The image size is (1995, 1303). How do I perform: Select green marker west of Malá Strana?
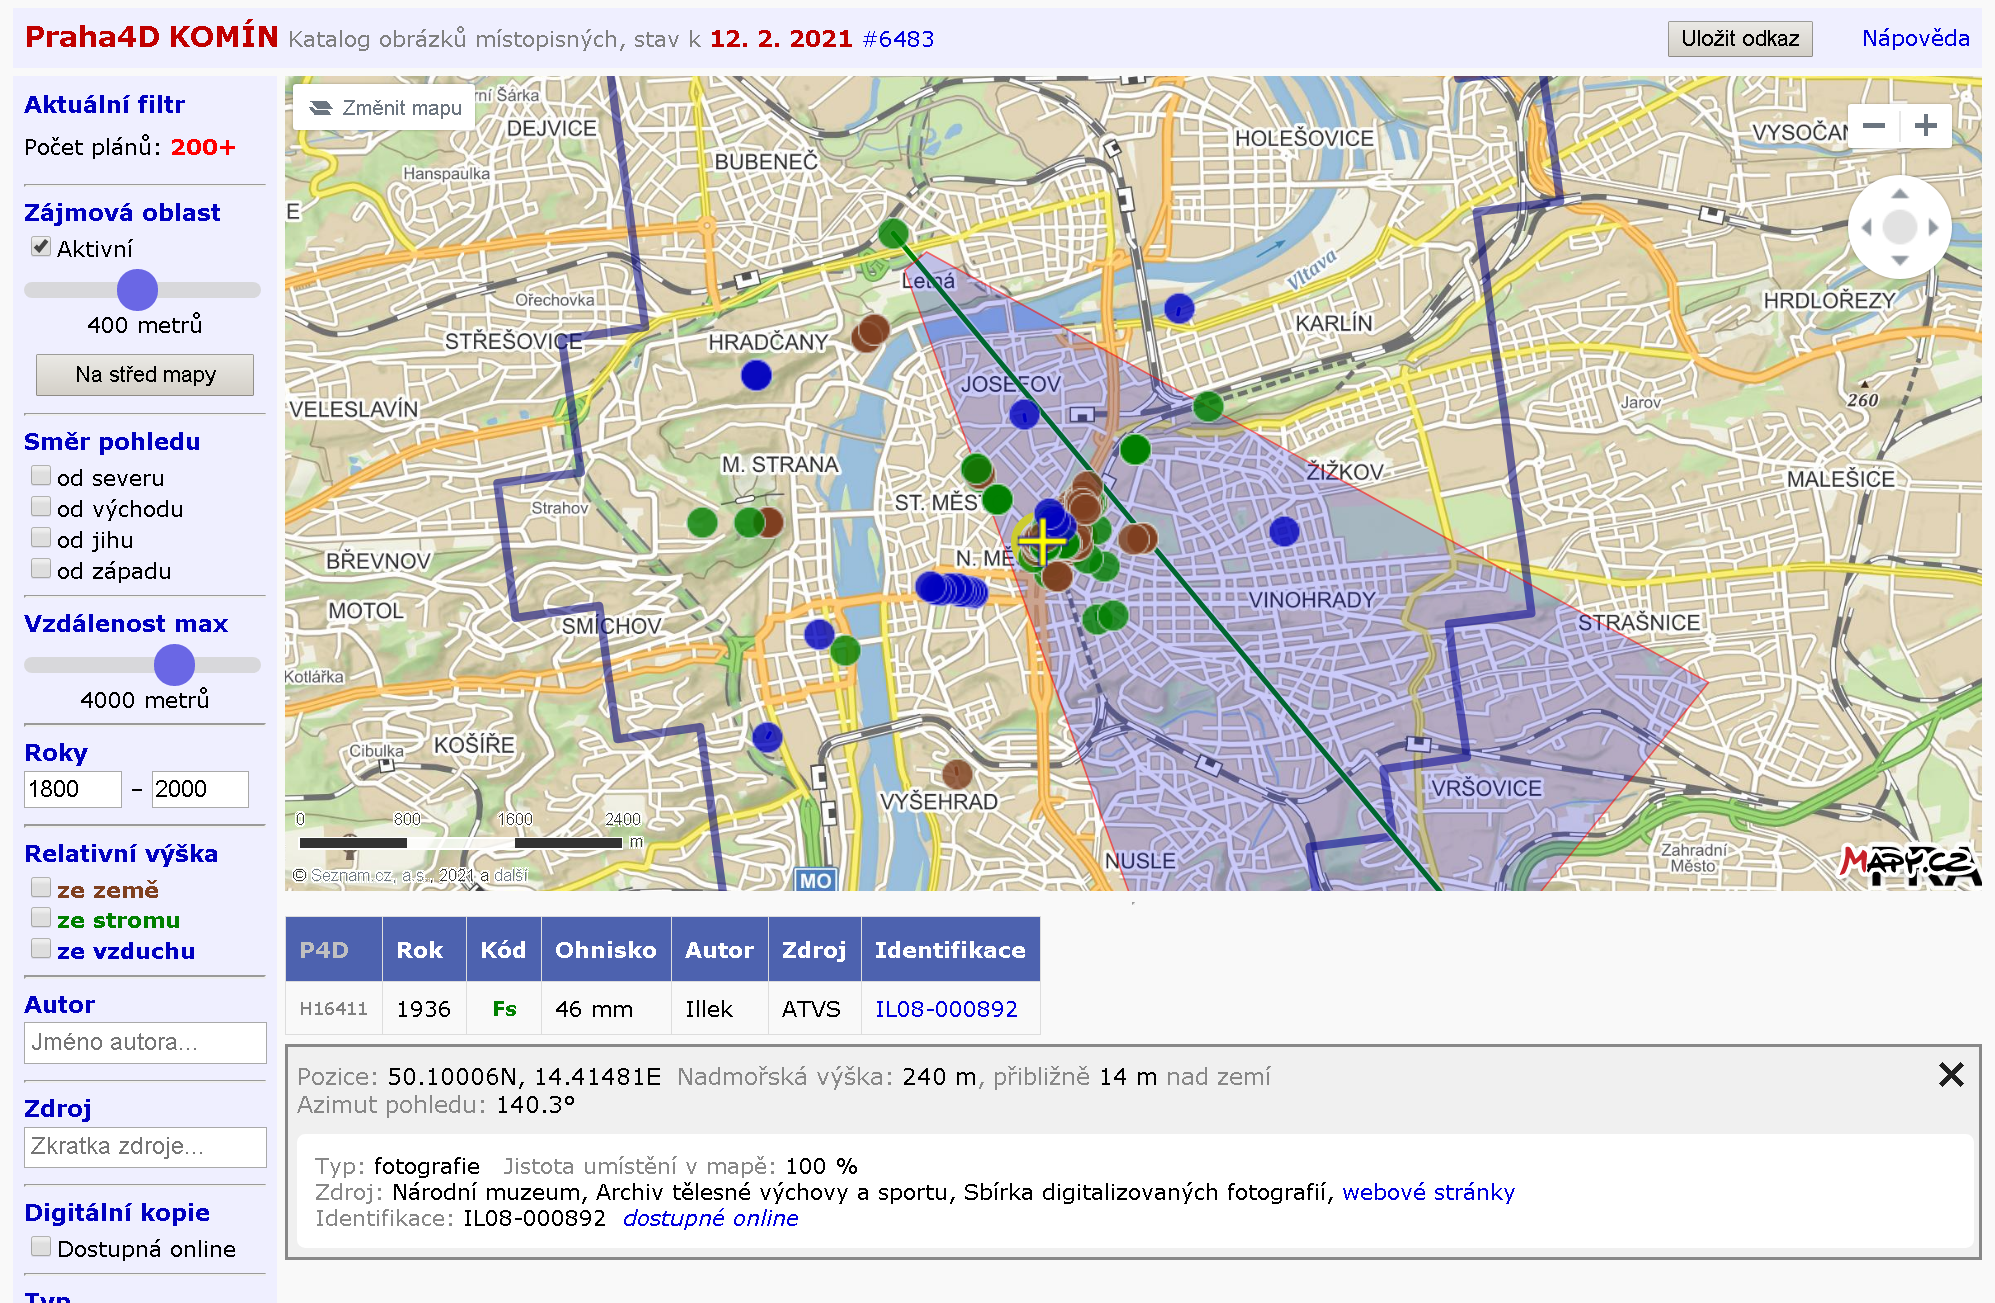(702, 521)
